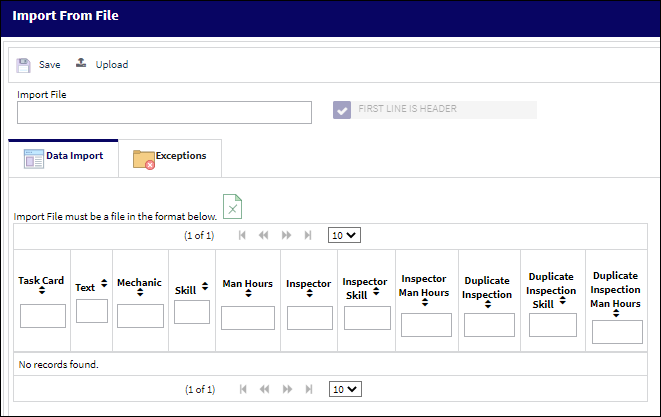This screenshot has width=661, height=417.
Task: Sort by Duplicate Inspection column arrows
Action: click(x=488, y=304)
